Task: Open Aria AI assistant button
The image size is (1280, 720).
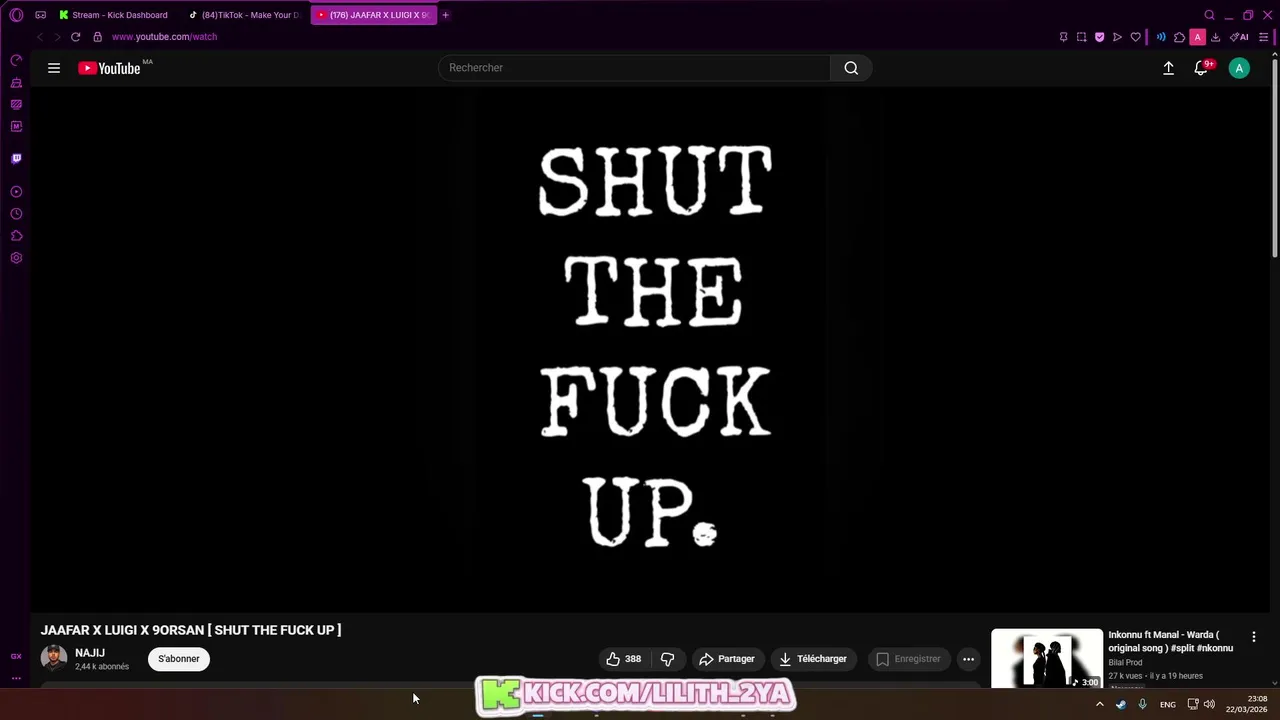Action: pyautogui.click(x=1239, y=37)
